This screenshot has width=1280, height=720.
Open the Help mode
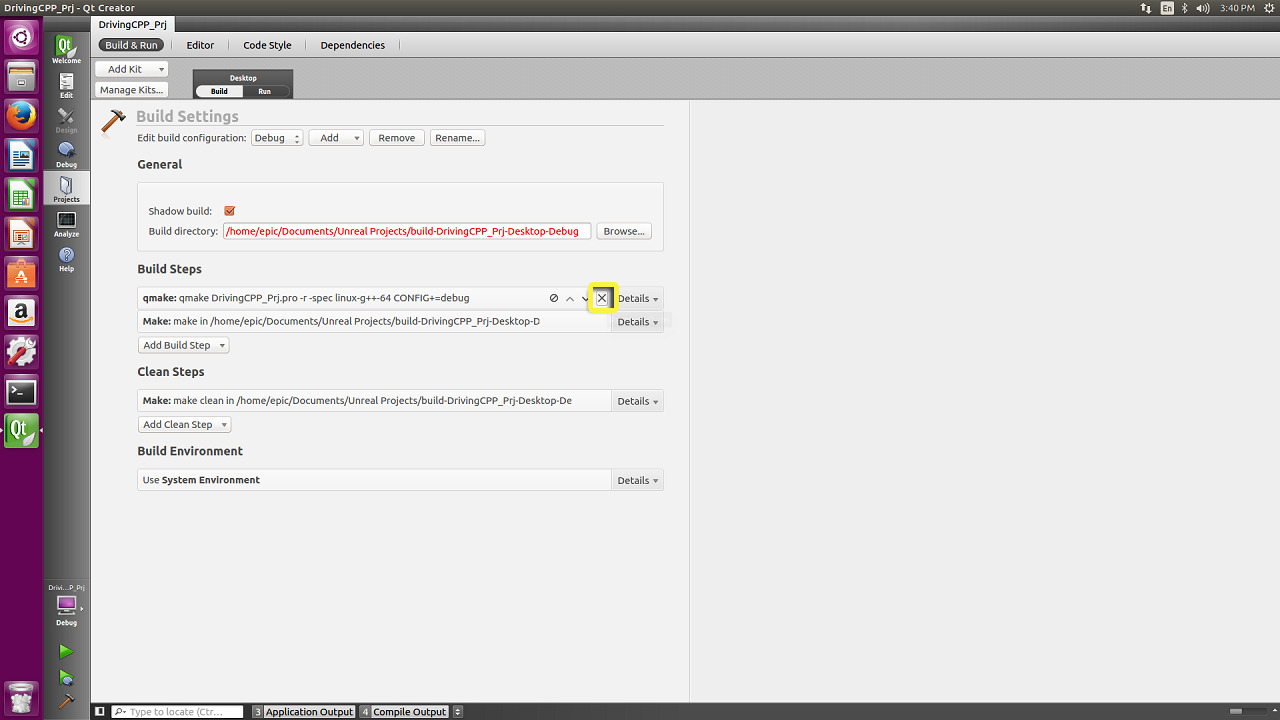point(66,258)
